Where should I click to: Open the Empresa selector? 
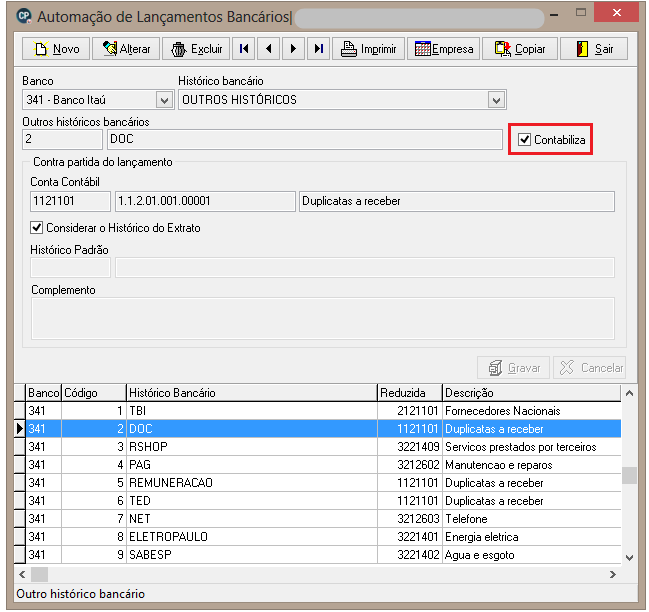click(x=443, y=49)
